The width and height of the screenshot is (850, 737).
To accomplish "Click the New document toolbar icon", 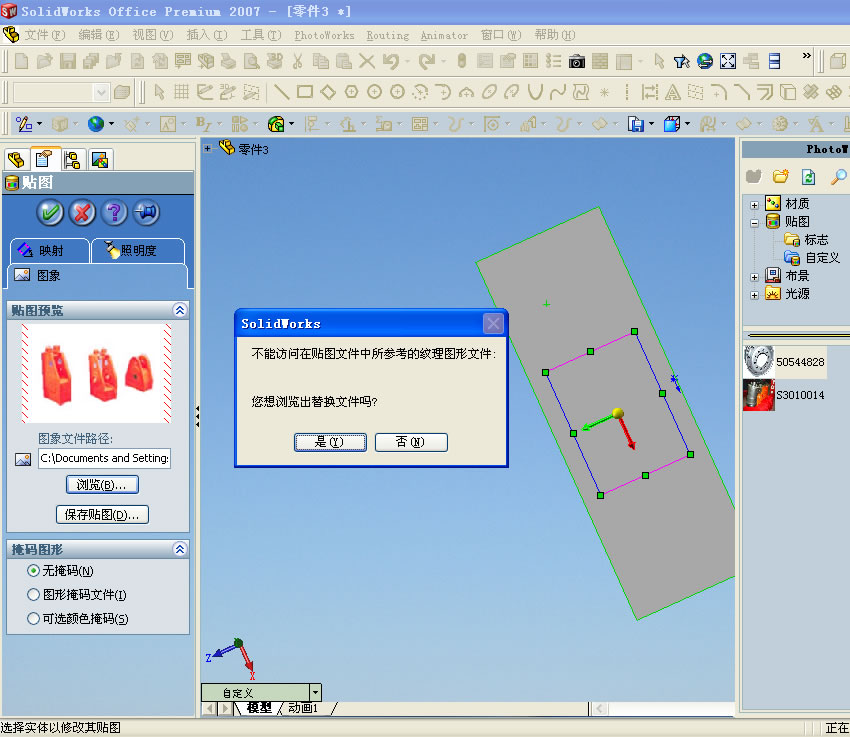I will (x=22, y=61).
